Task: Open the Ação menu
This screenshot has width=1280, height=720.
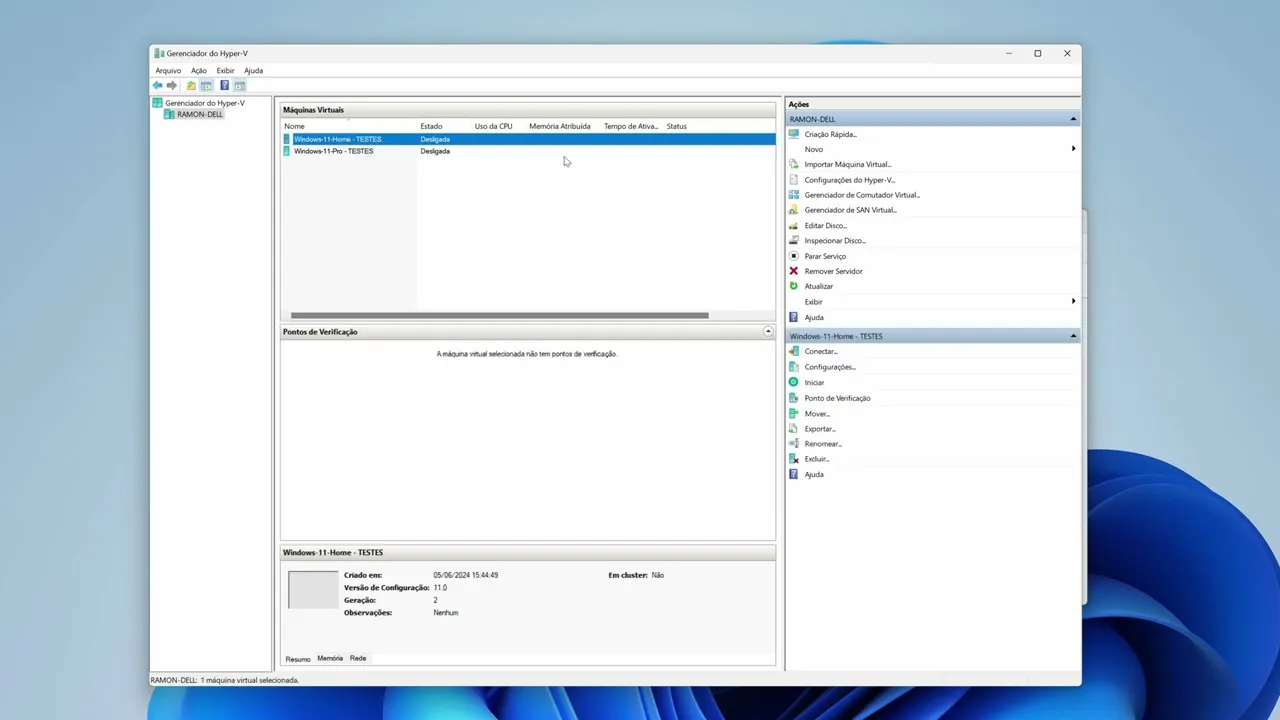Action: (x=199, y=71)
